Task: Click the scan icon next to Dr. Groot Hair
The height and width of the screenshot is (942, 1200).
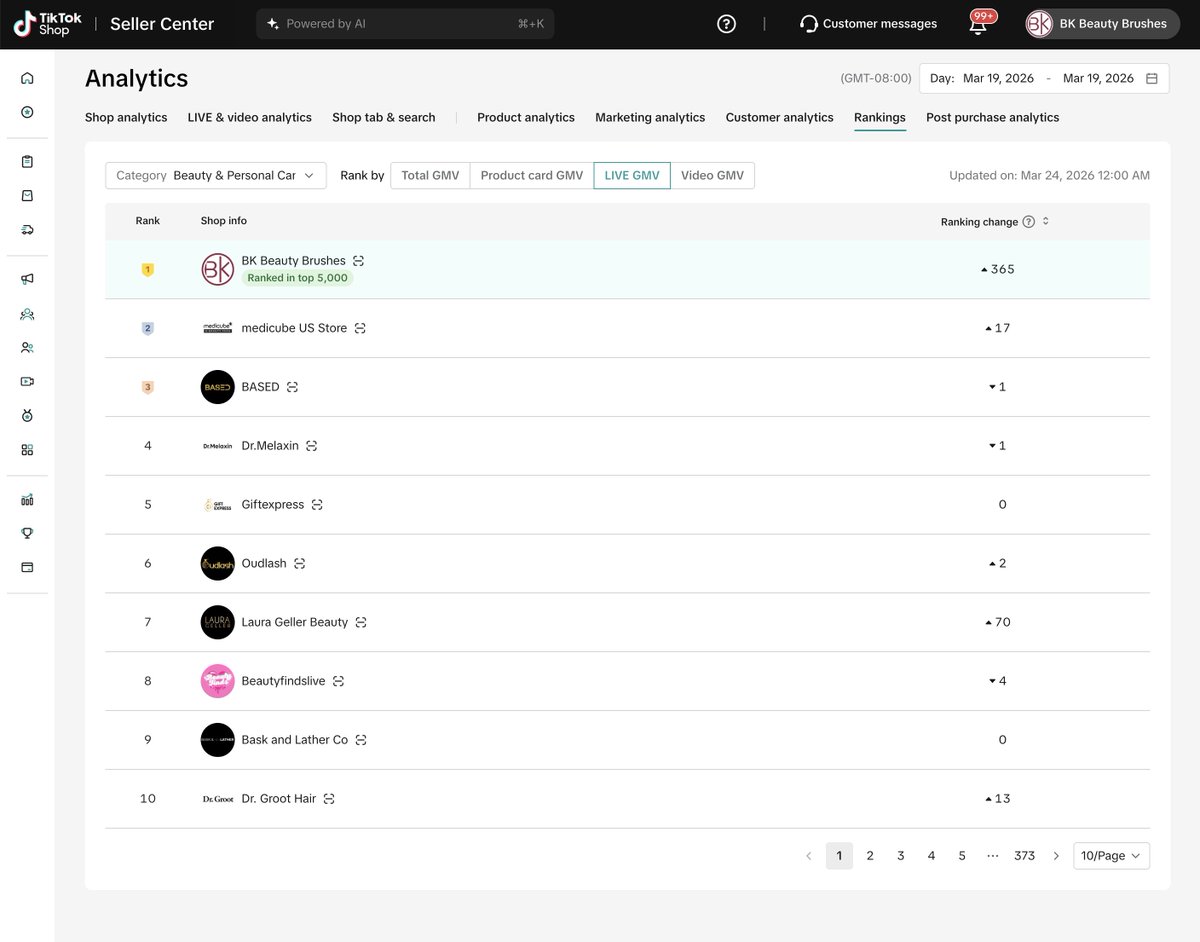Action: click(x=329, y=799)
